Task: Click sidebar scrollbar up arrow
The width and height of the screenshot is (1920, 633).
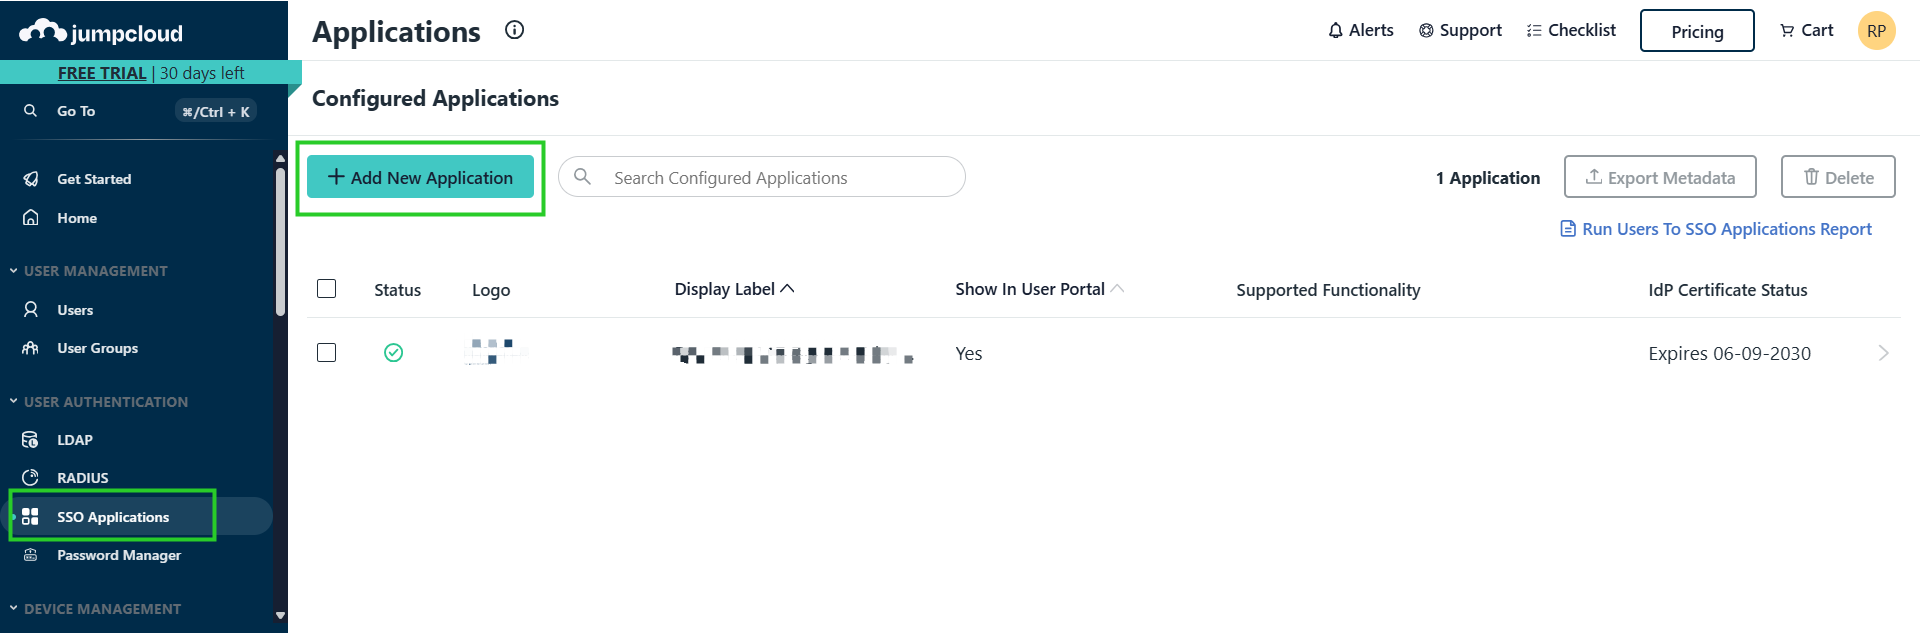Action: click(280, 158)
